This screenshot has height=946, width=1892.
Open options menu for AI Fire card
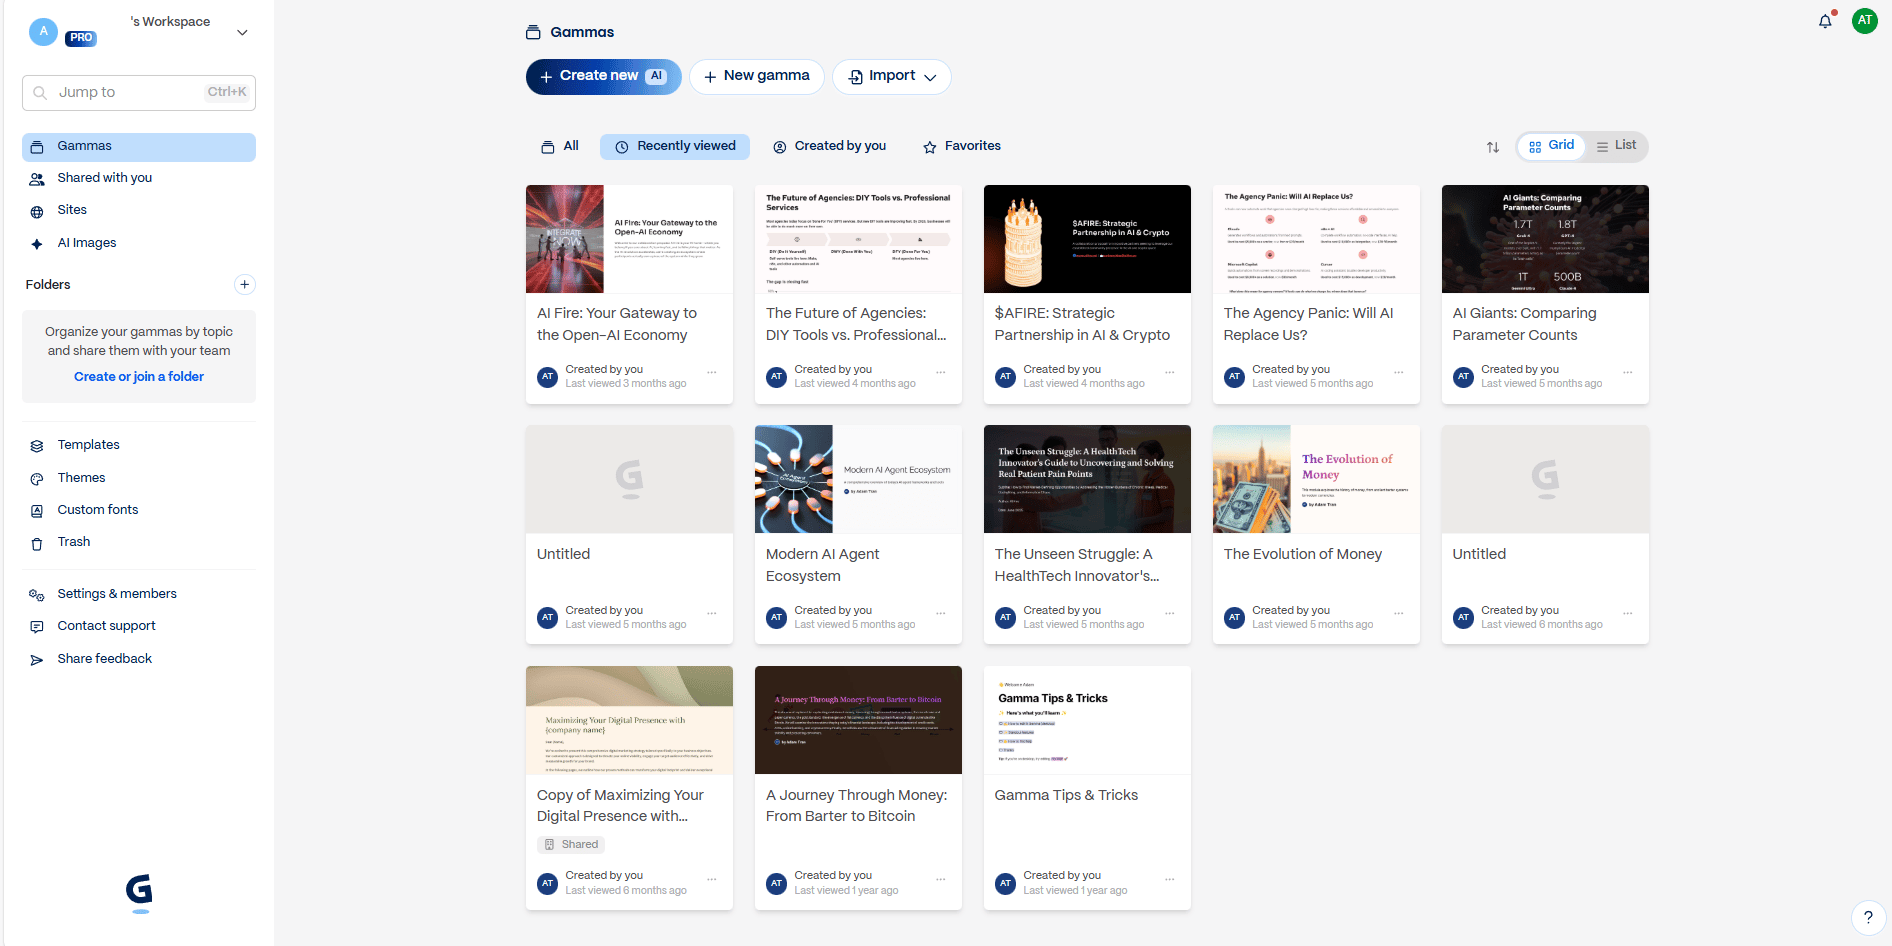(712, 372)
